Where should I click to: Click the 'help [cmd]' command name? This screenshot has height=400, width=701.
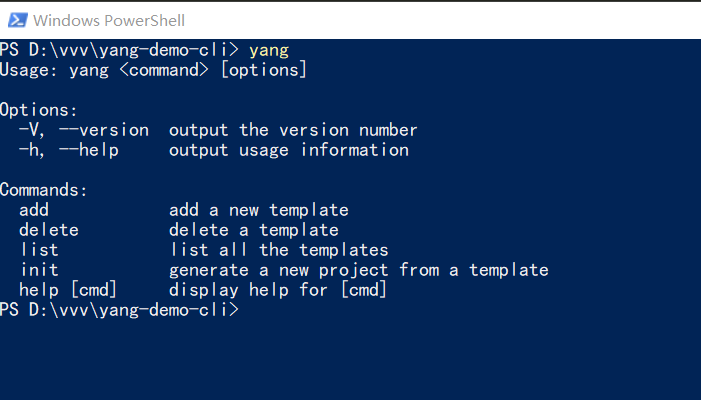(68, 290)
